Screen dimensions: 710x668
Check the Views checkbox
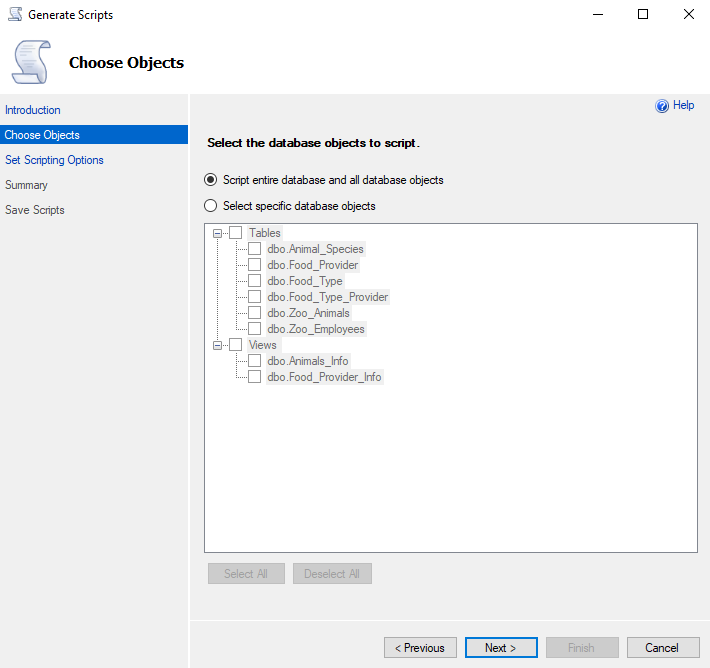pos(235,345)
